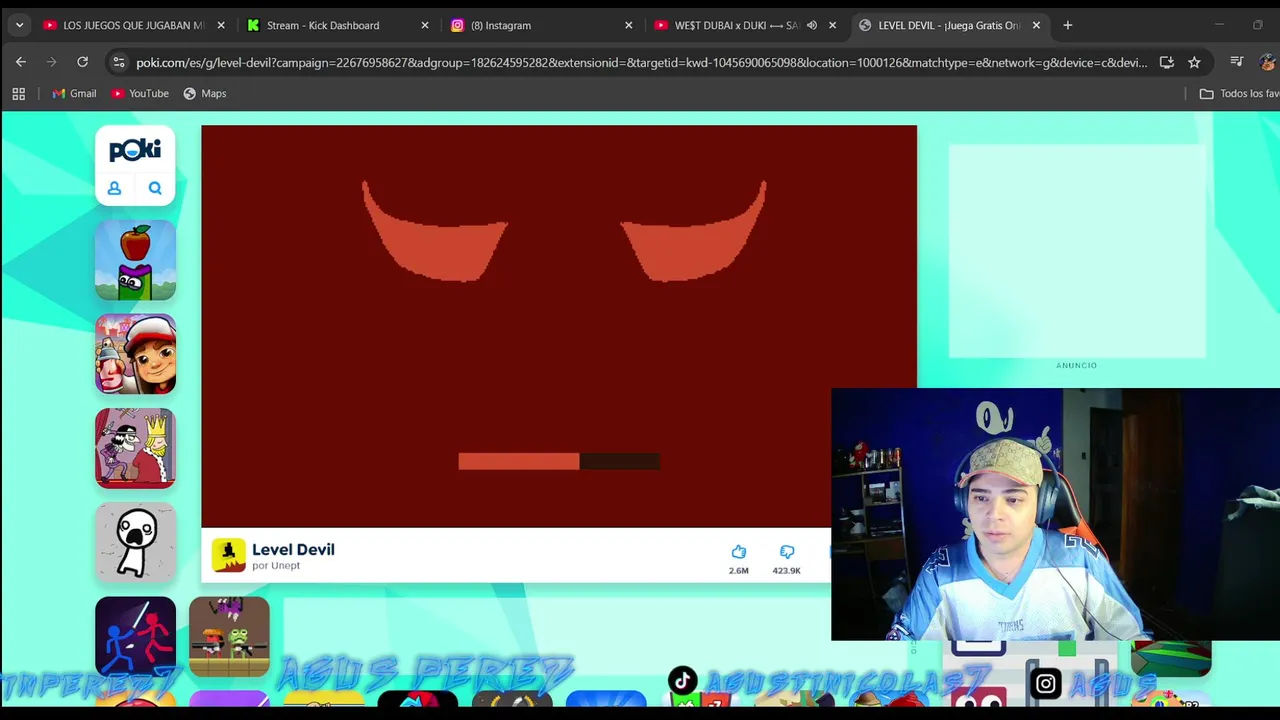Click the TikTok logo overlay

click(682, 681)
